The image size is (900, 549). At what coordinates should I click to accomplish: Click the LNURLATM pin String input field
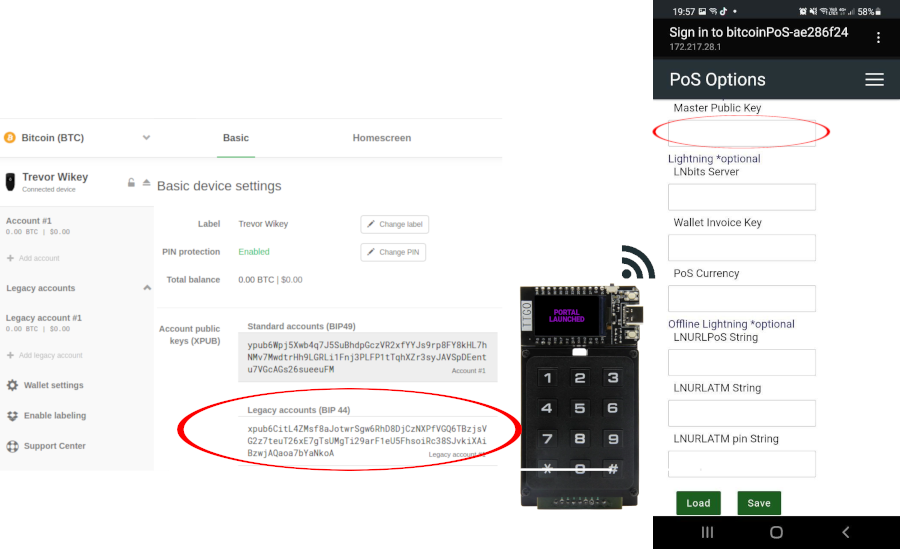click(742, 464)
